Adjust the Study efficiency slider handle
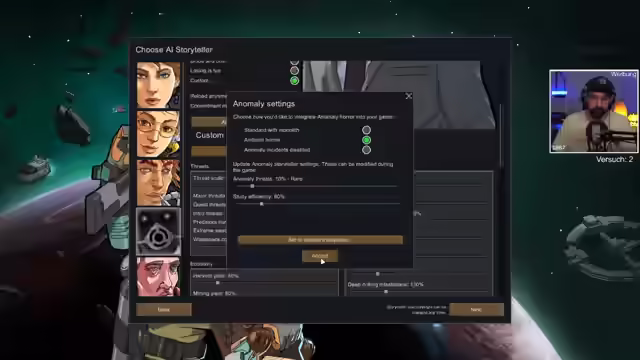This screenshot has height=360, width=640. [262, 204]
